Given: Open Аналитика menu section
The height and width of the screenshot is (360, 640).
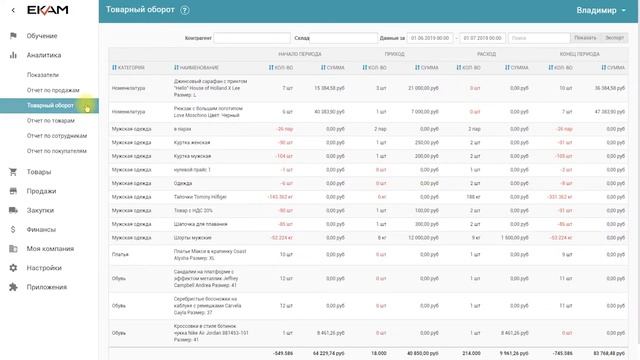Looking at the screenshot, I should [x=44, y=55].
